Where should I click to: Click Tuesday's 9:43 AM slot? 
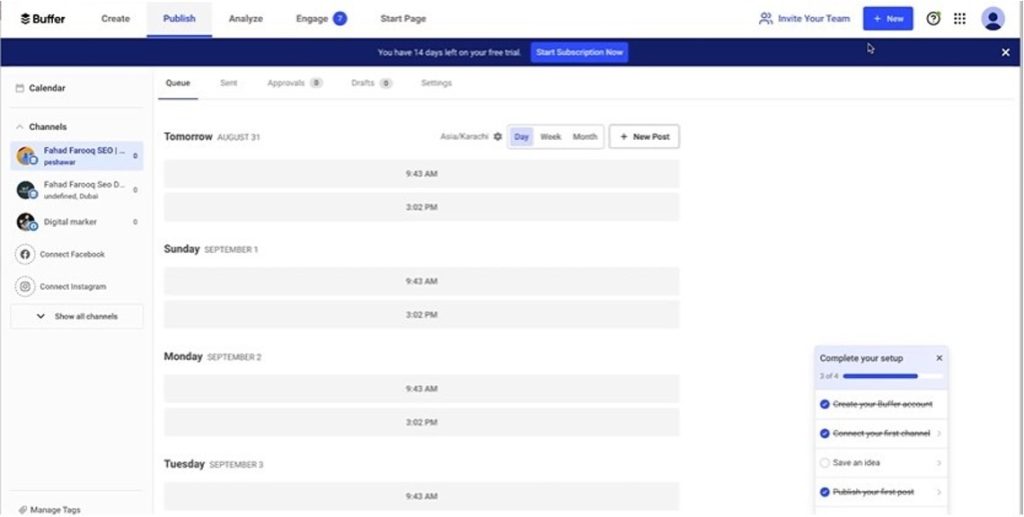(421, 497)
